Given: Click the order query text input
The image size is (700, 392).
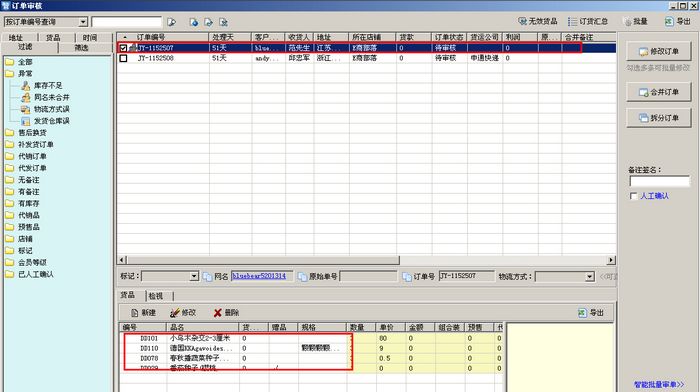Looking at the screenshot, I should point(126,22).
